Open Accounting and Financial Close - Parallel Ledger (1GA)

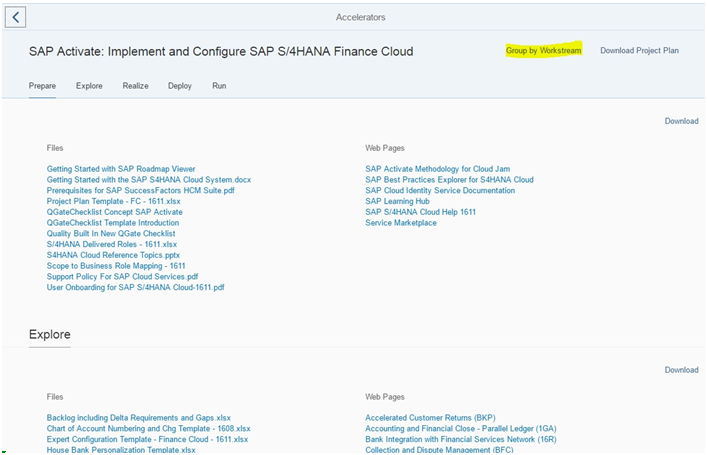461,428
